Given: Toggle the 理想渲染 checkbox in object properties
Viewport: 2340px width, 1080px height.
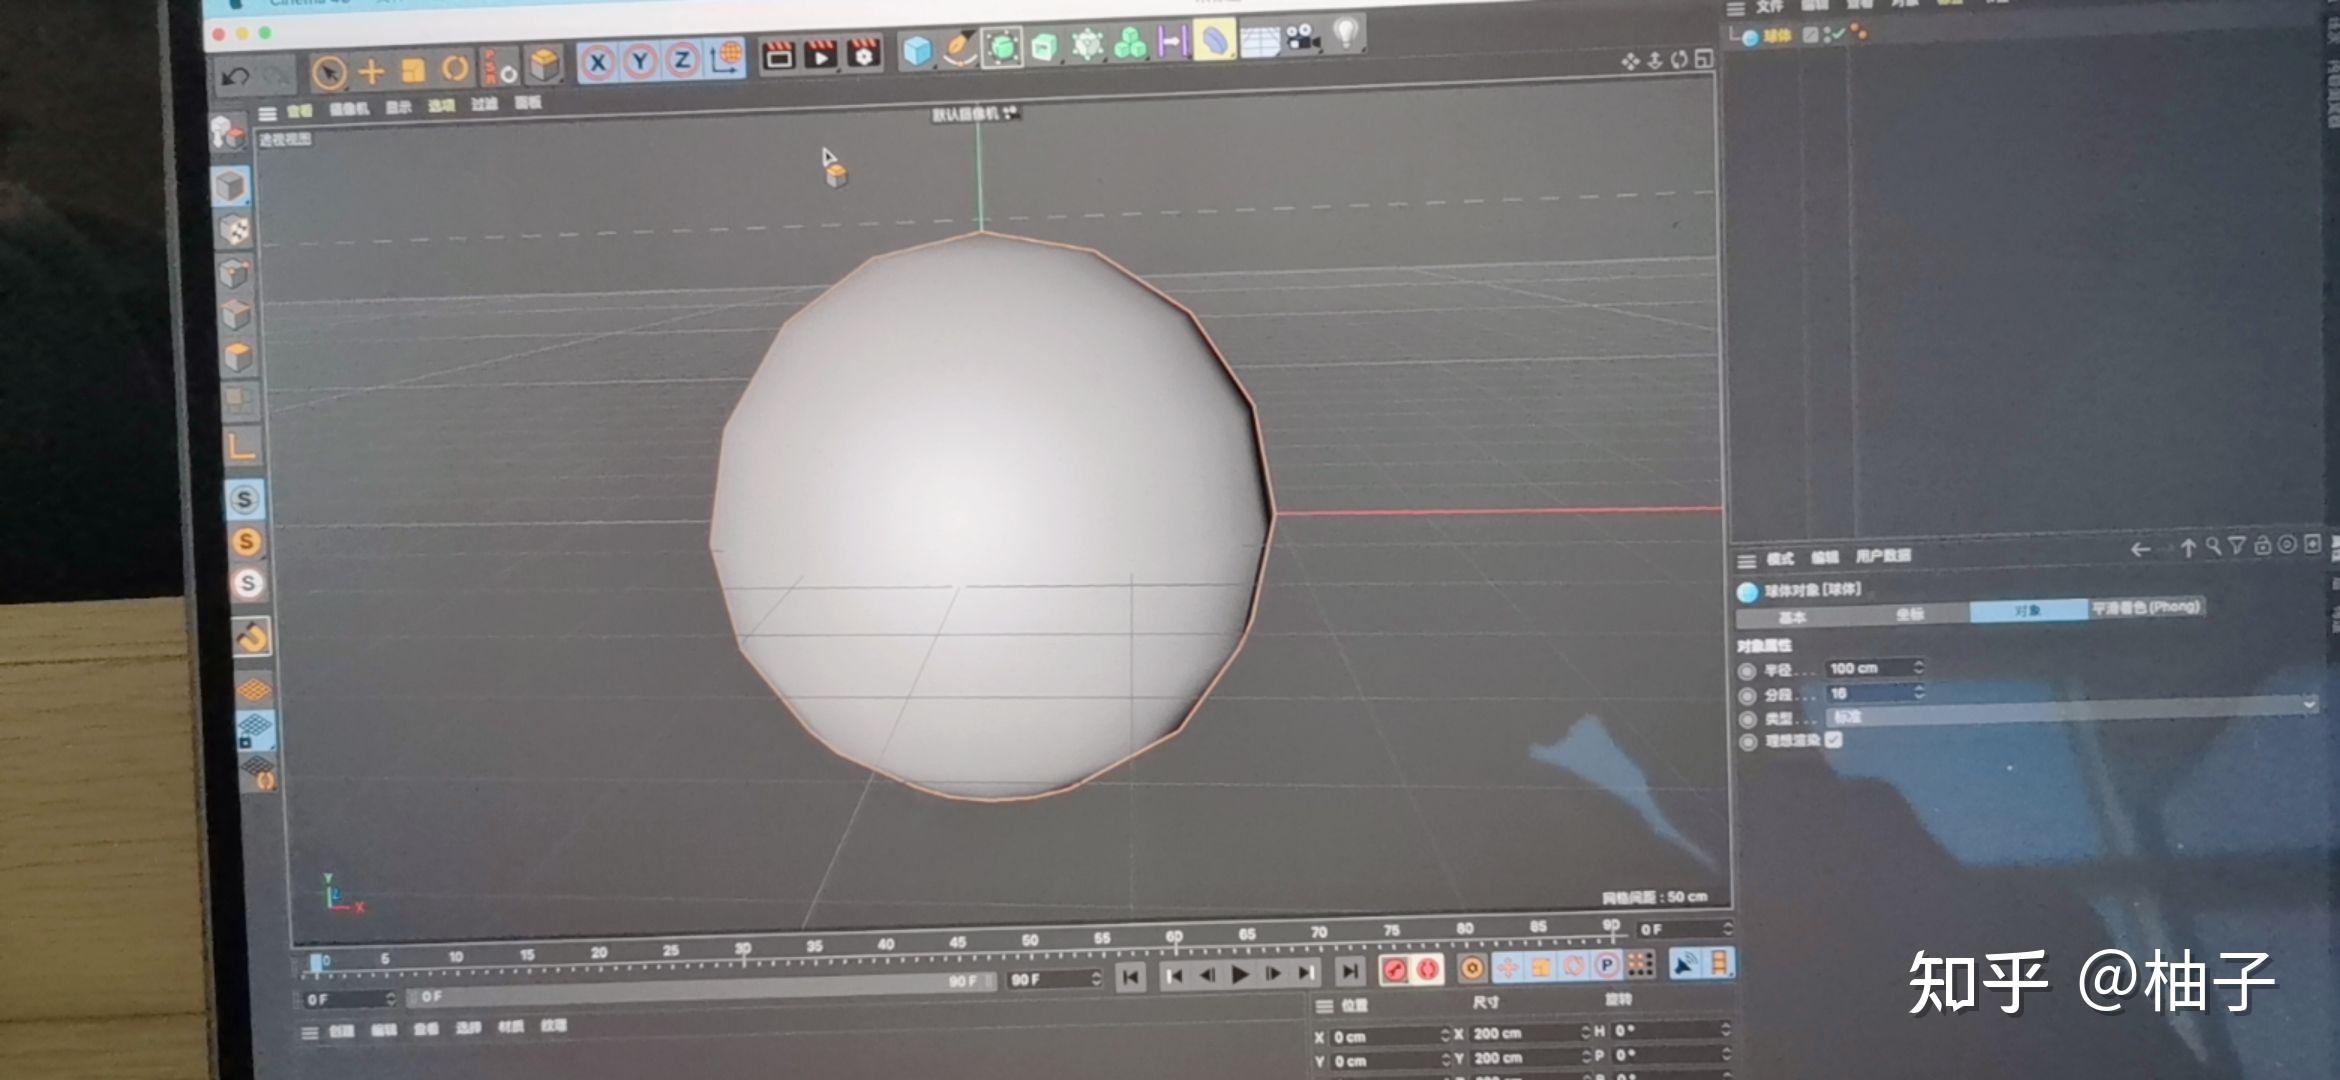Looking at the screenshot, I should (x=1833, y=742).
